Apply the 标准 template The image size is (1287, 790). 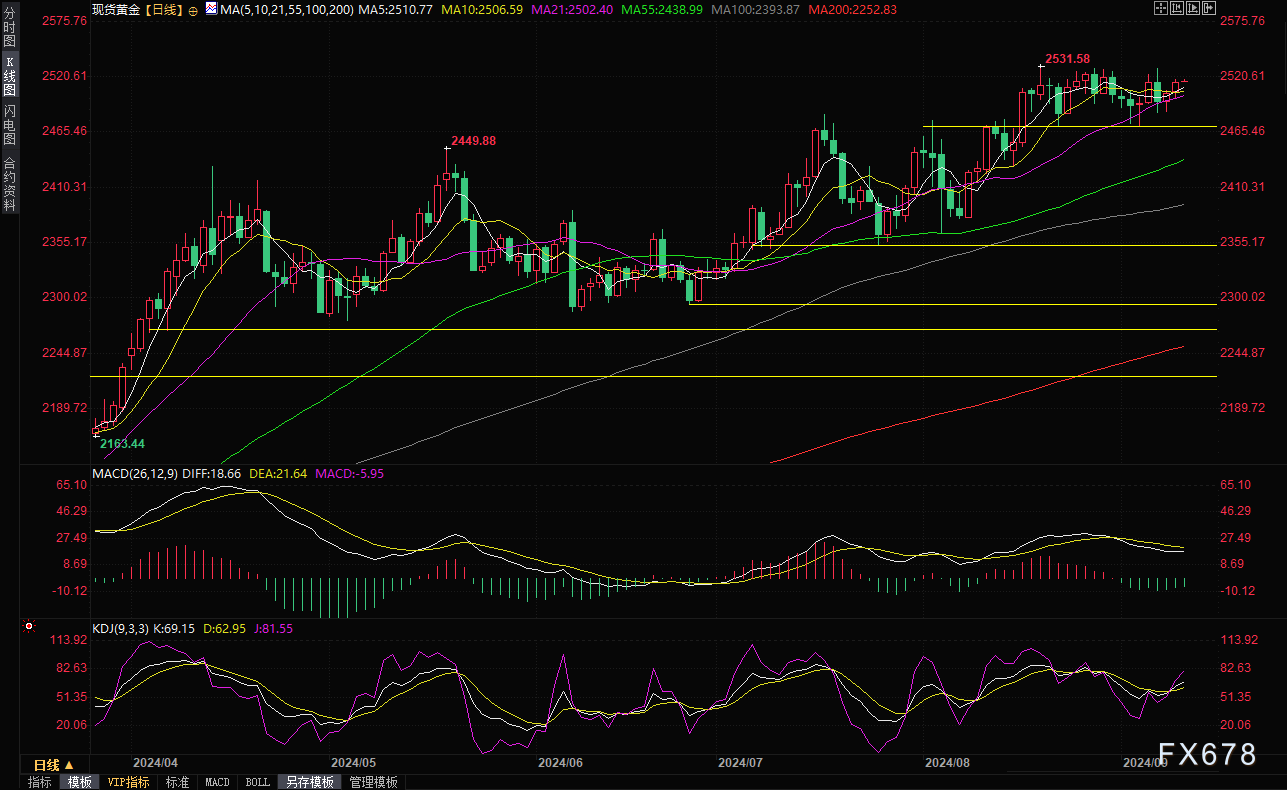point(177,782)
